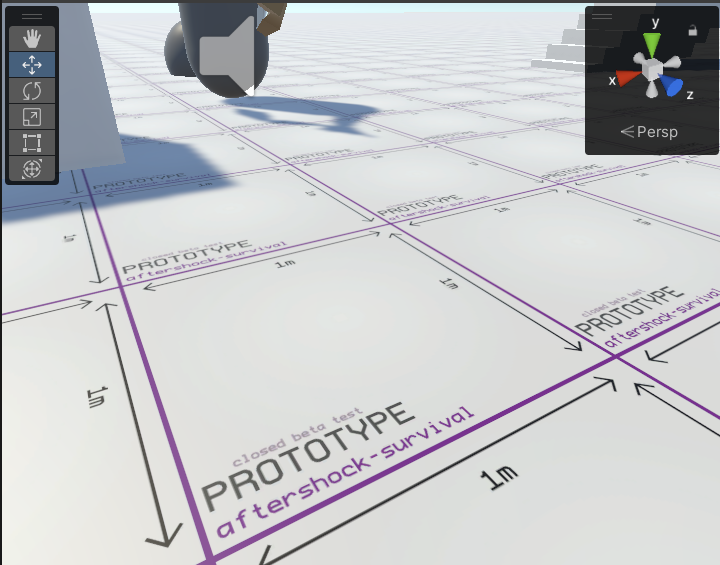This screenshot has height=565, width=720.
Task: Click the center cube of orientation gizmo
Action: coord(653,71)
